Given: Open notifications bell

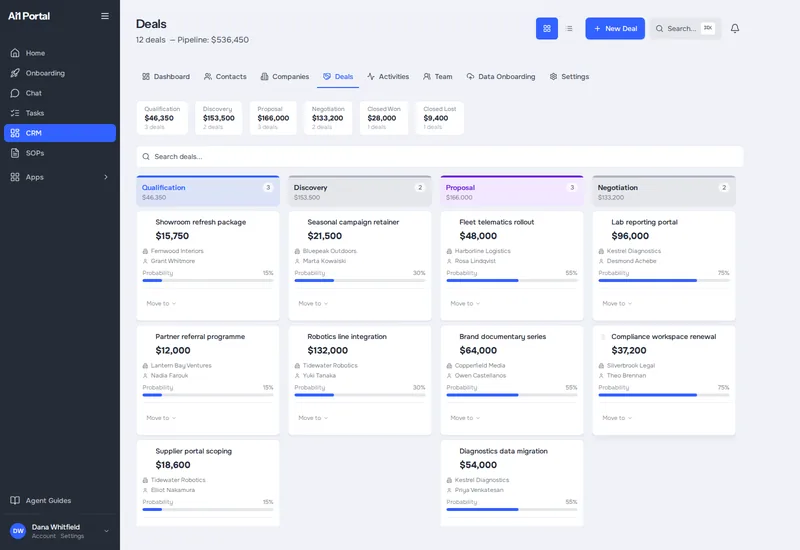Looking at the screenshot, I should point(735,29).
